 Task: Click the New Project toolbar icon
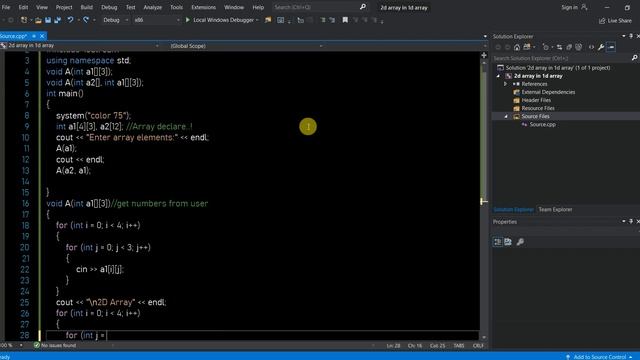pos(24,20)
